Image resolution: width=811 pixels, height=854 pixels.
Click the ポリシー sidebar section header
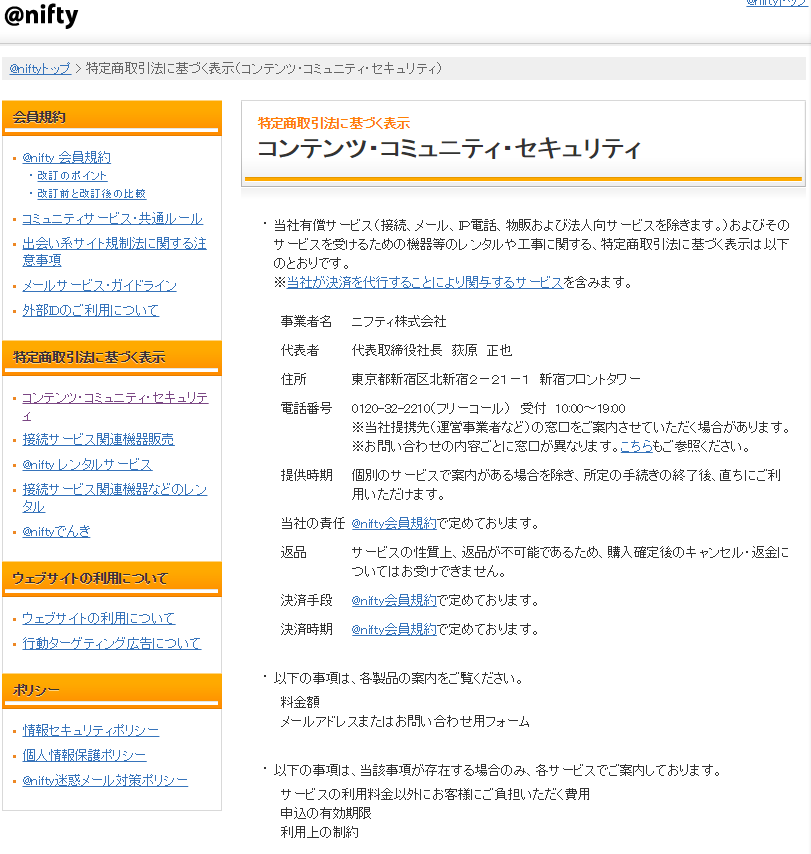point(112,691)
